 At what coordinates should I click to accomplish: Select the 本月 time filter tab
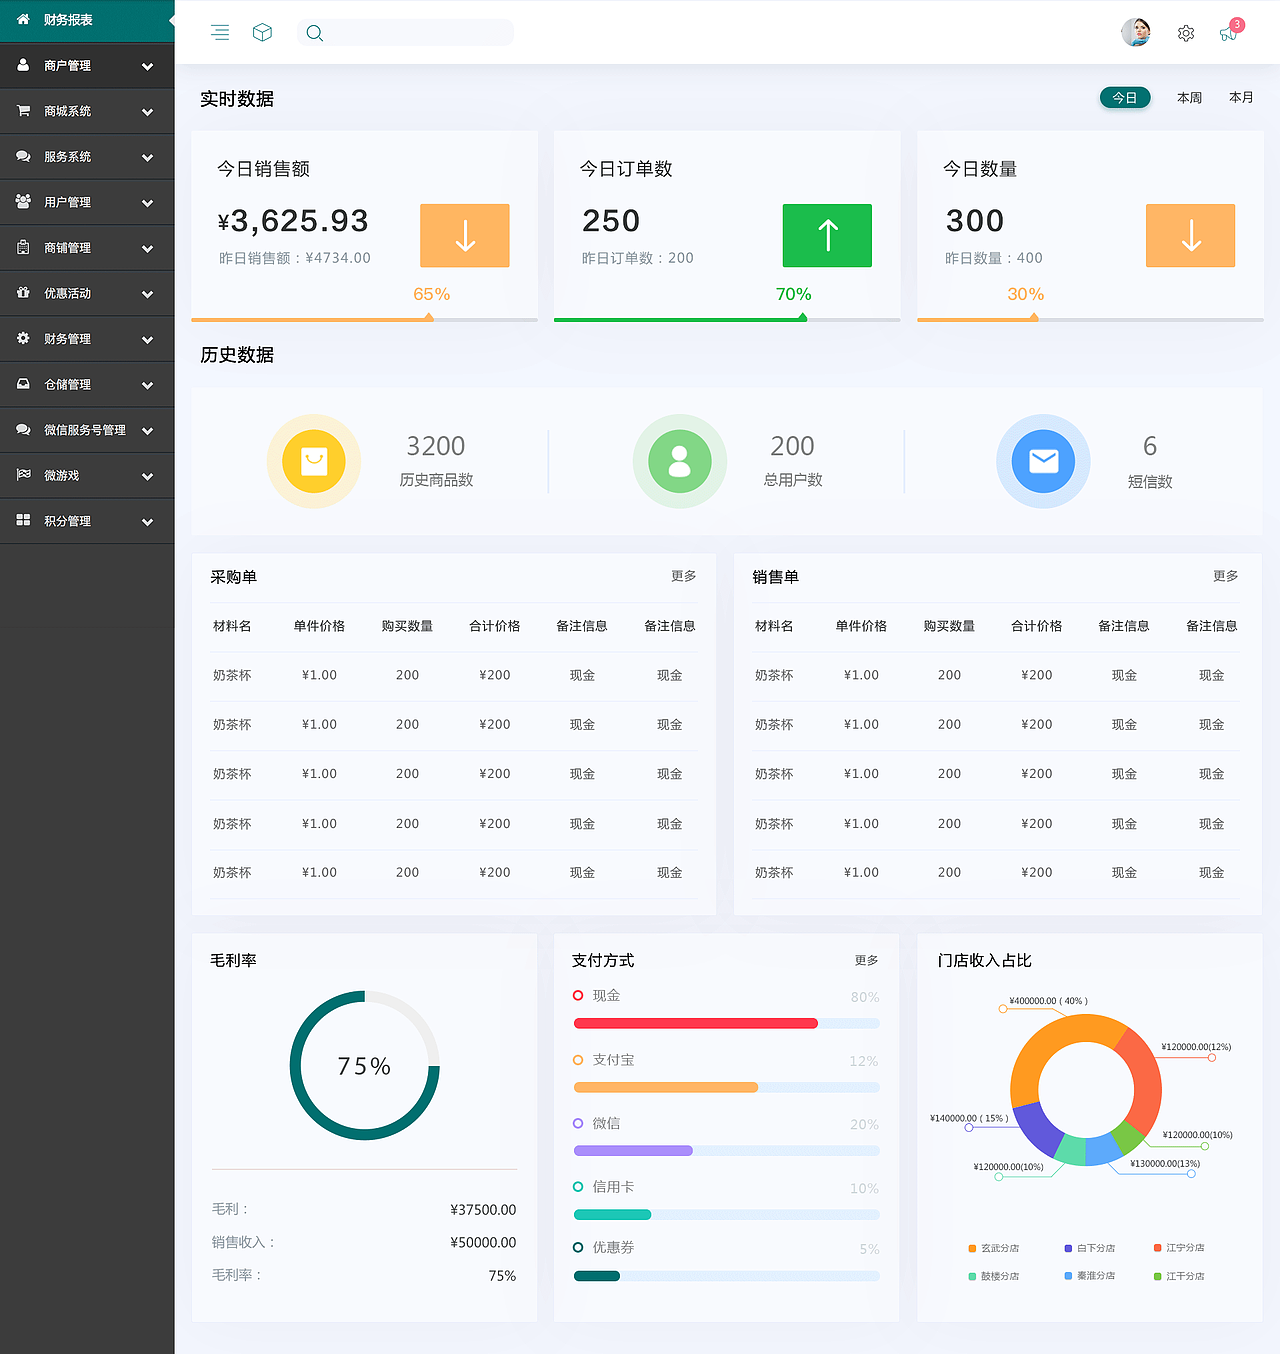tap(1240, 97)
